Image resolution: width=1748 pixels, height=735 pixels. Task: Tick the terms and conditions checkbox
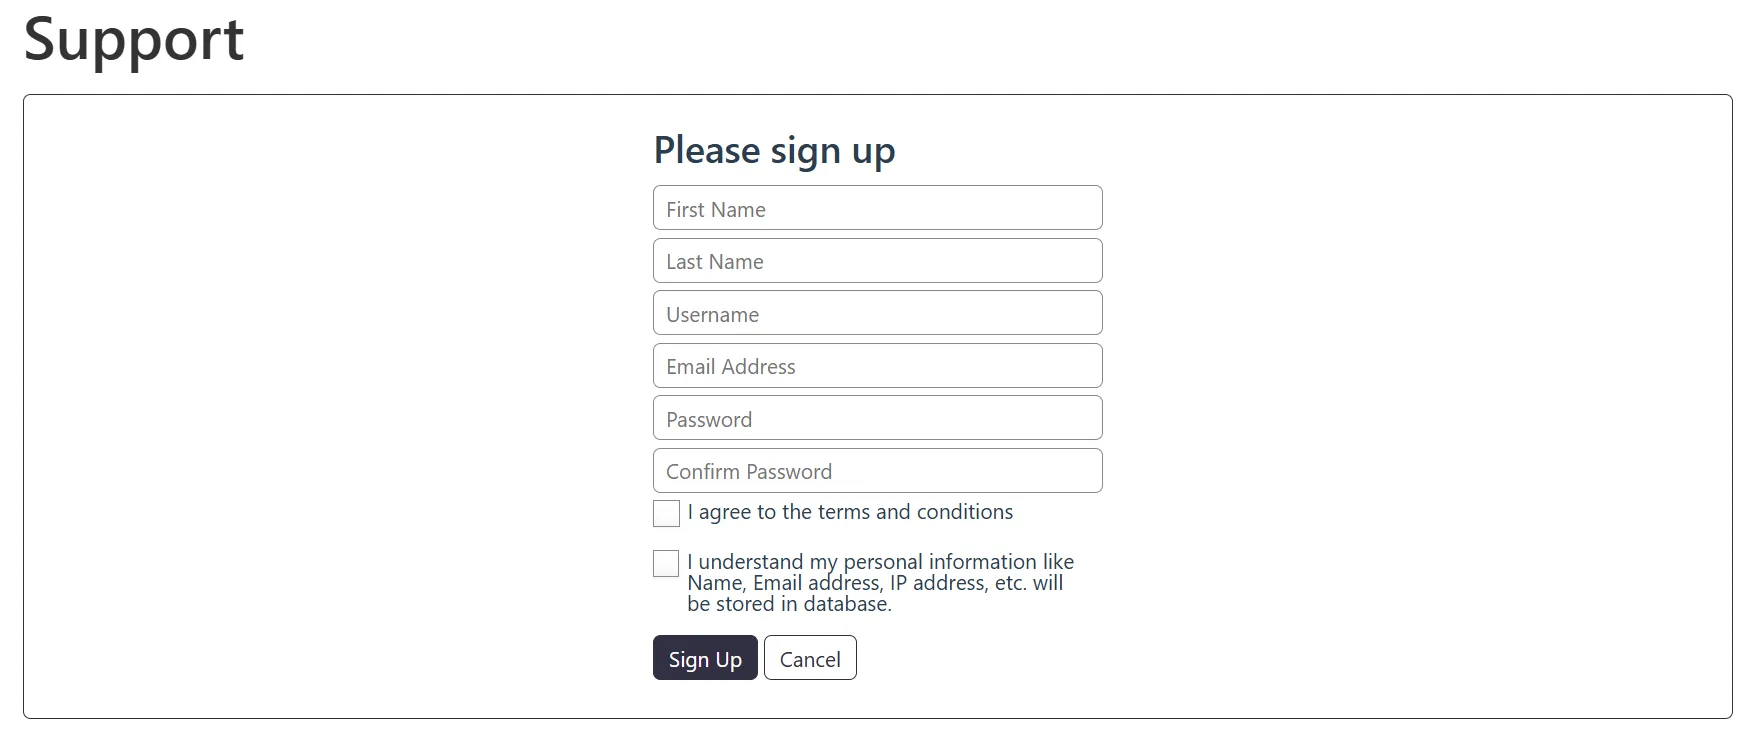[x=666, y=513]
